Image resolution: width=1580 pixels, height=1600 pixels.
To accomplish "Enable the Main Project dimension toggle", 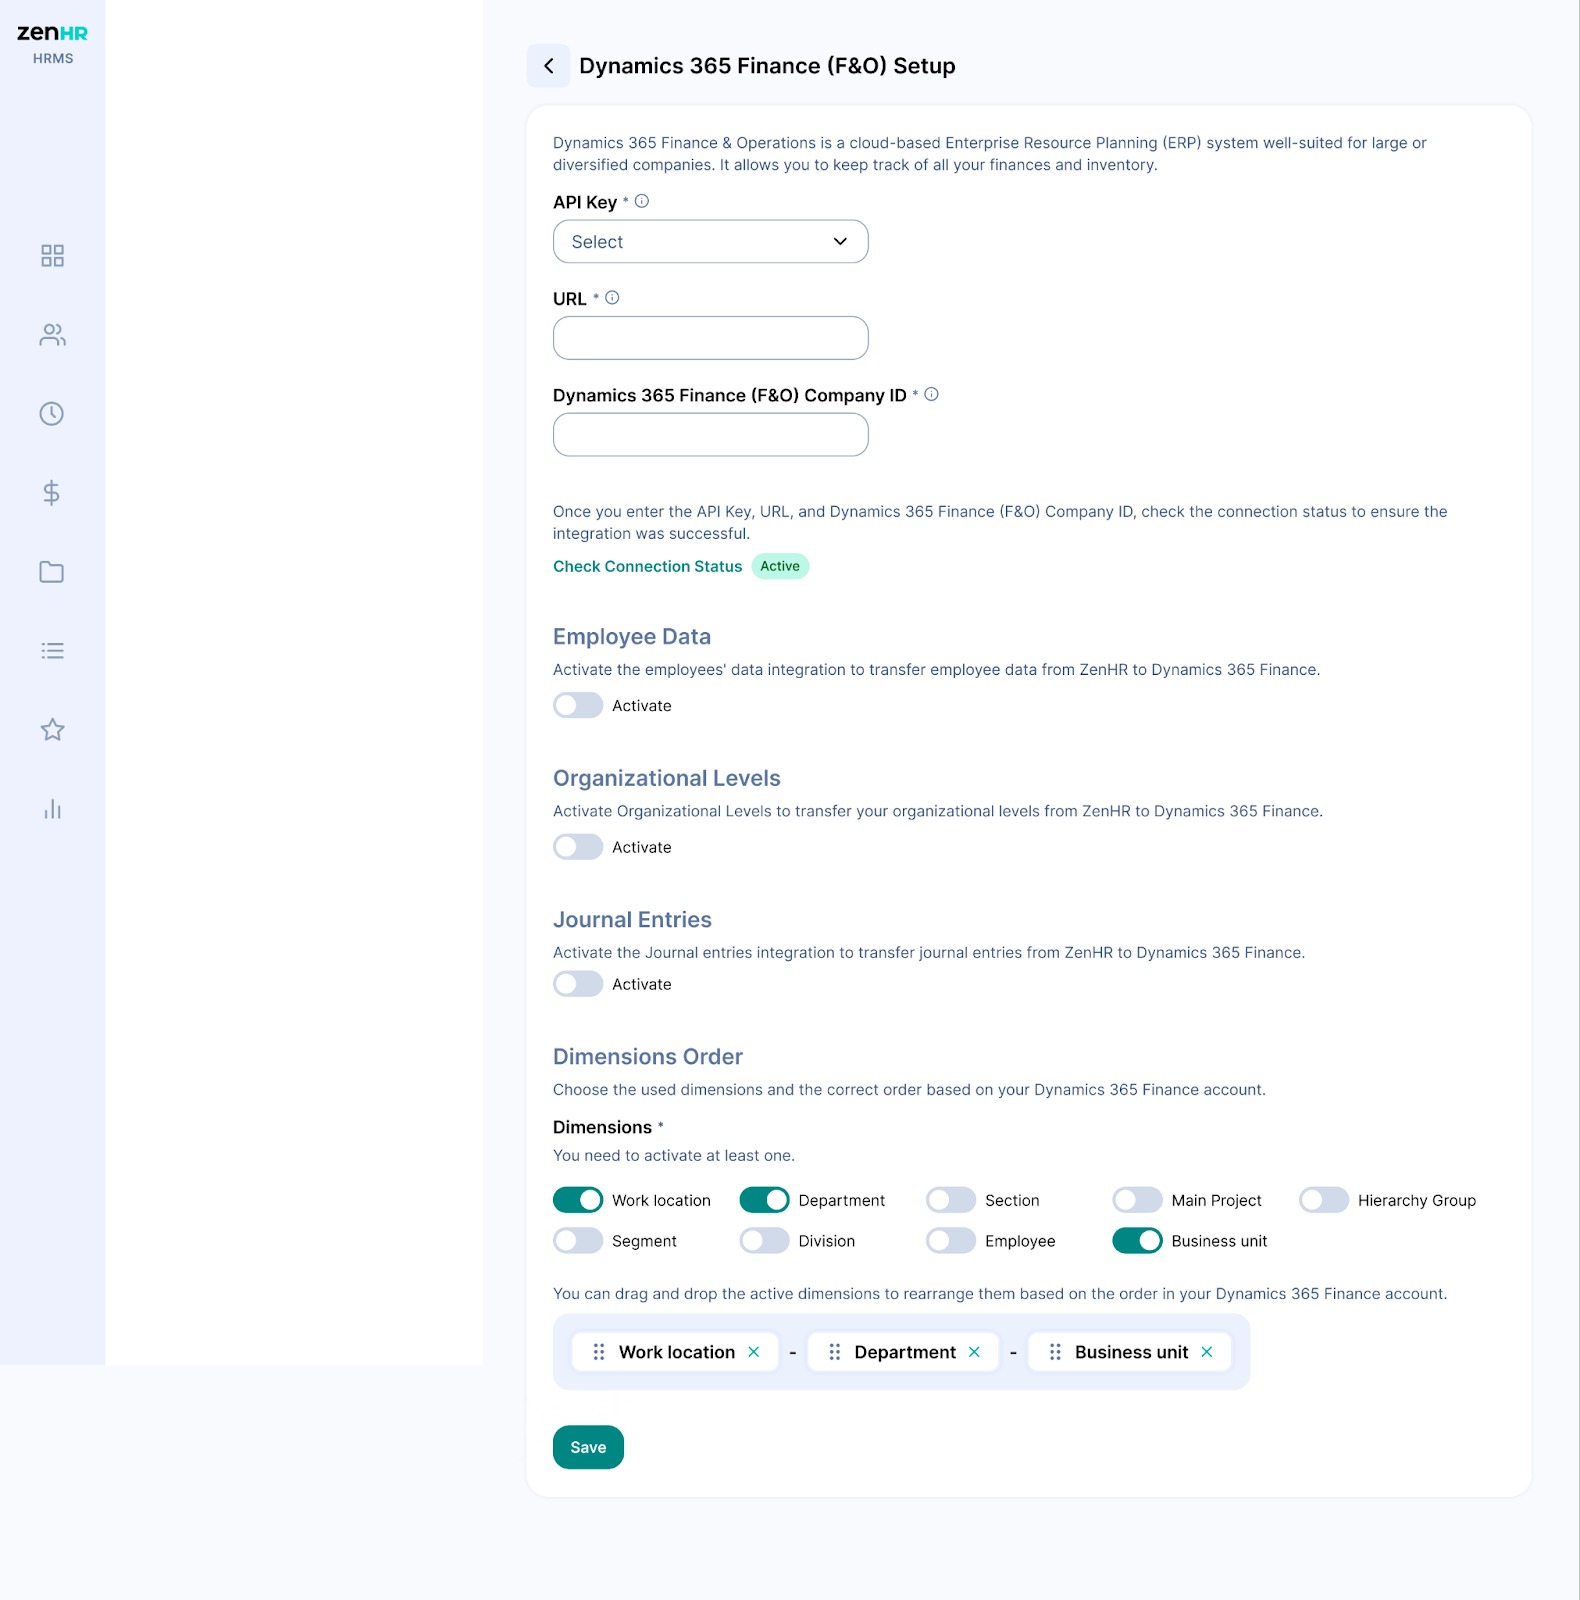I will pyautogui.click(x=1138, y=1200).
